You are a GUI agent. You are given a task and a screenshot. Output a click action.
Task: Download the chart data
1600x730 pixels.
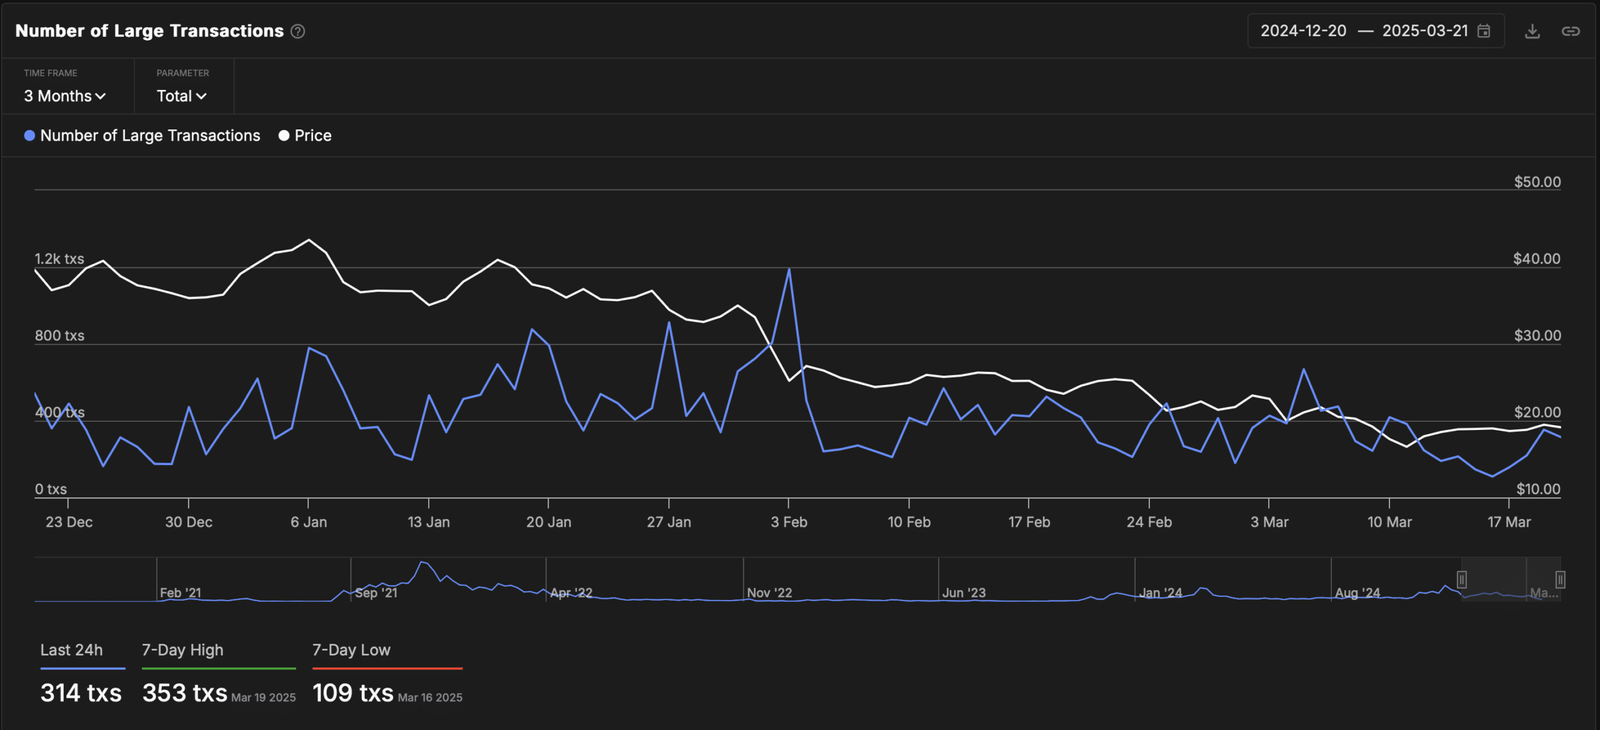pyautogui.click(x=1532, y=31)
